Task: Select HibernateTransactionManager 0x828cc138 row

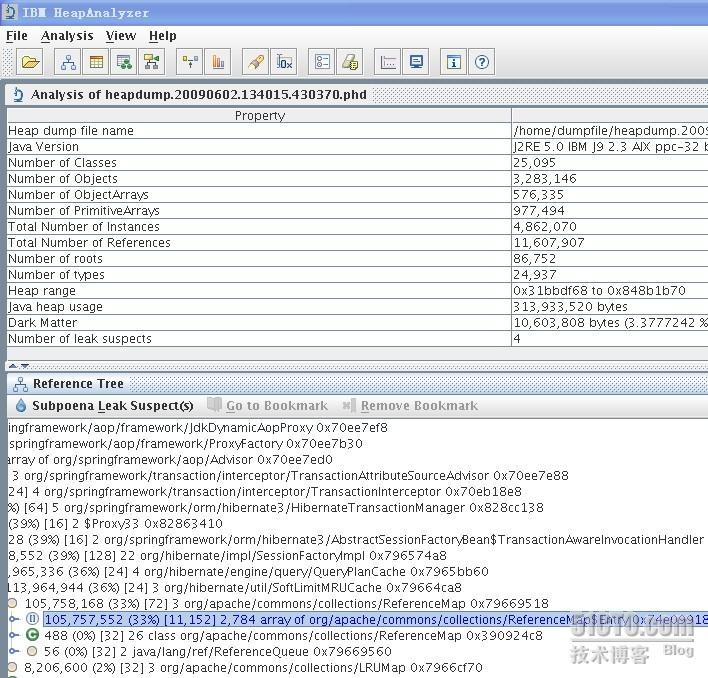Action: tap(275, 507)
